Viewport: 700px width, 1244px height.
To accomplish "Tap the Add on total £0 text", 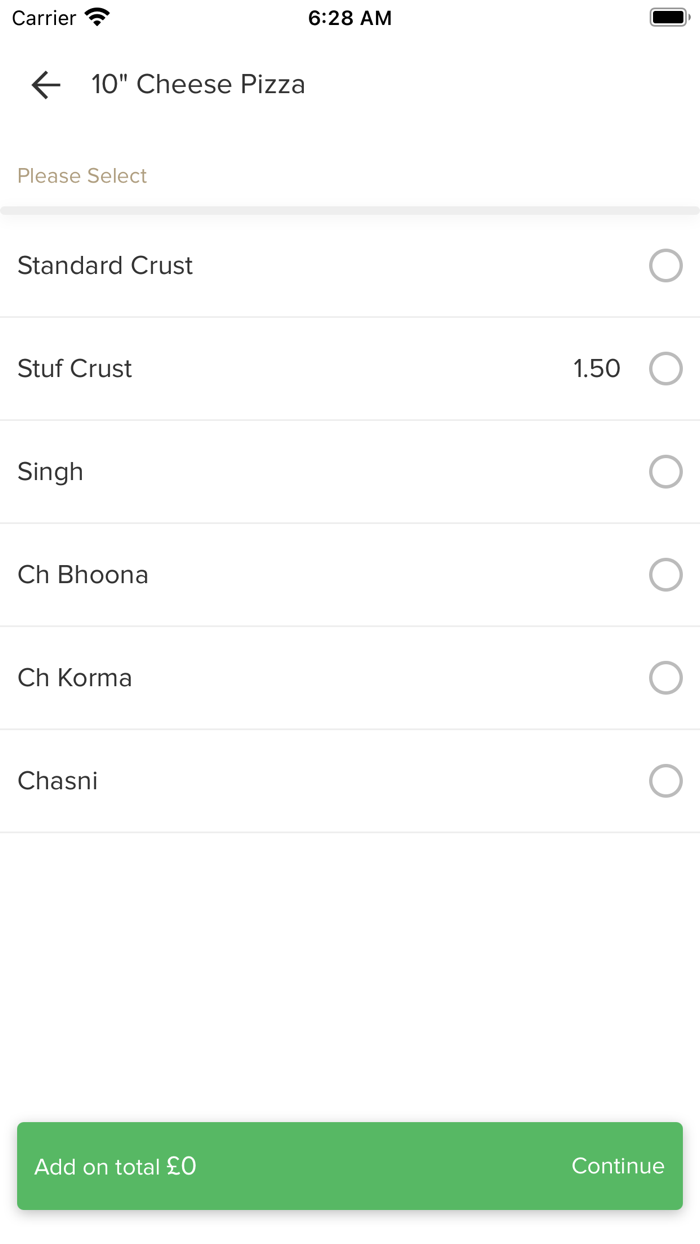I will (115, 1166).
